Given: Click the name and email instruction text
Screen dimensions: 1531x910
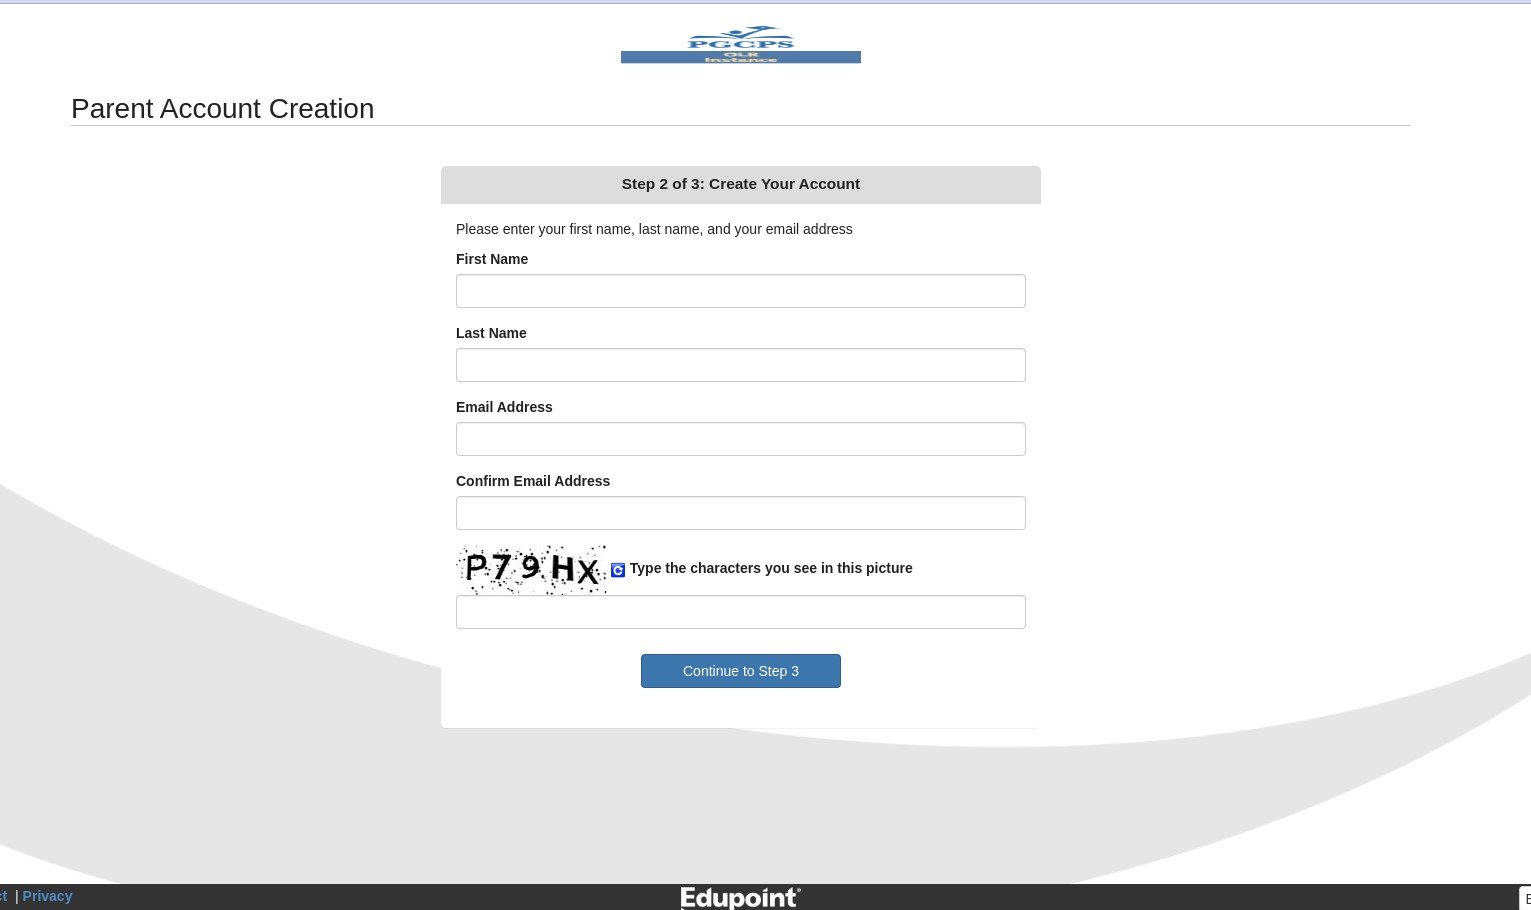Looking at the screenshot, I should [654, 229].
